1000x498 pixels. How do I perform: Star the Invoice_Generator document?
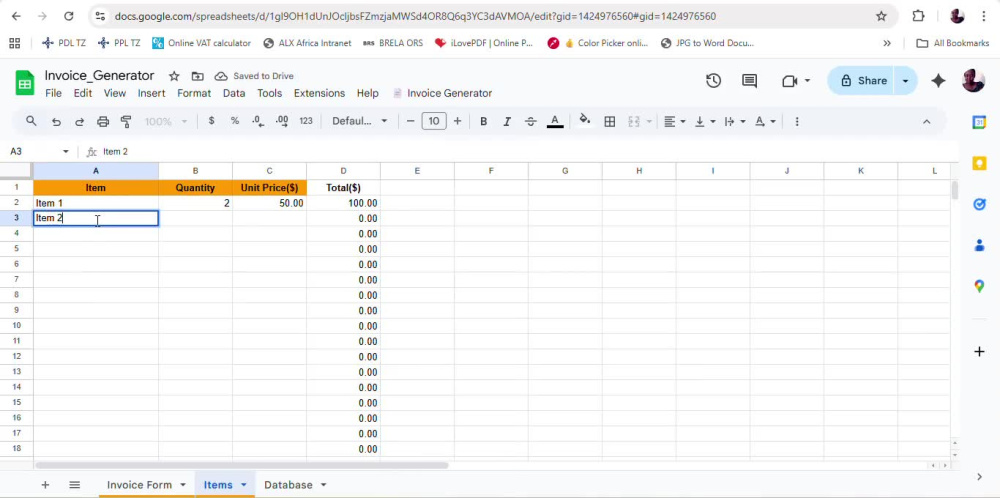pyautogui.click(x=174, y=76)
